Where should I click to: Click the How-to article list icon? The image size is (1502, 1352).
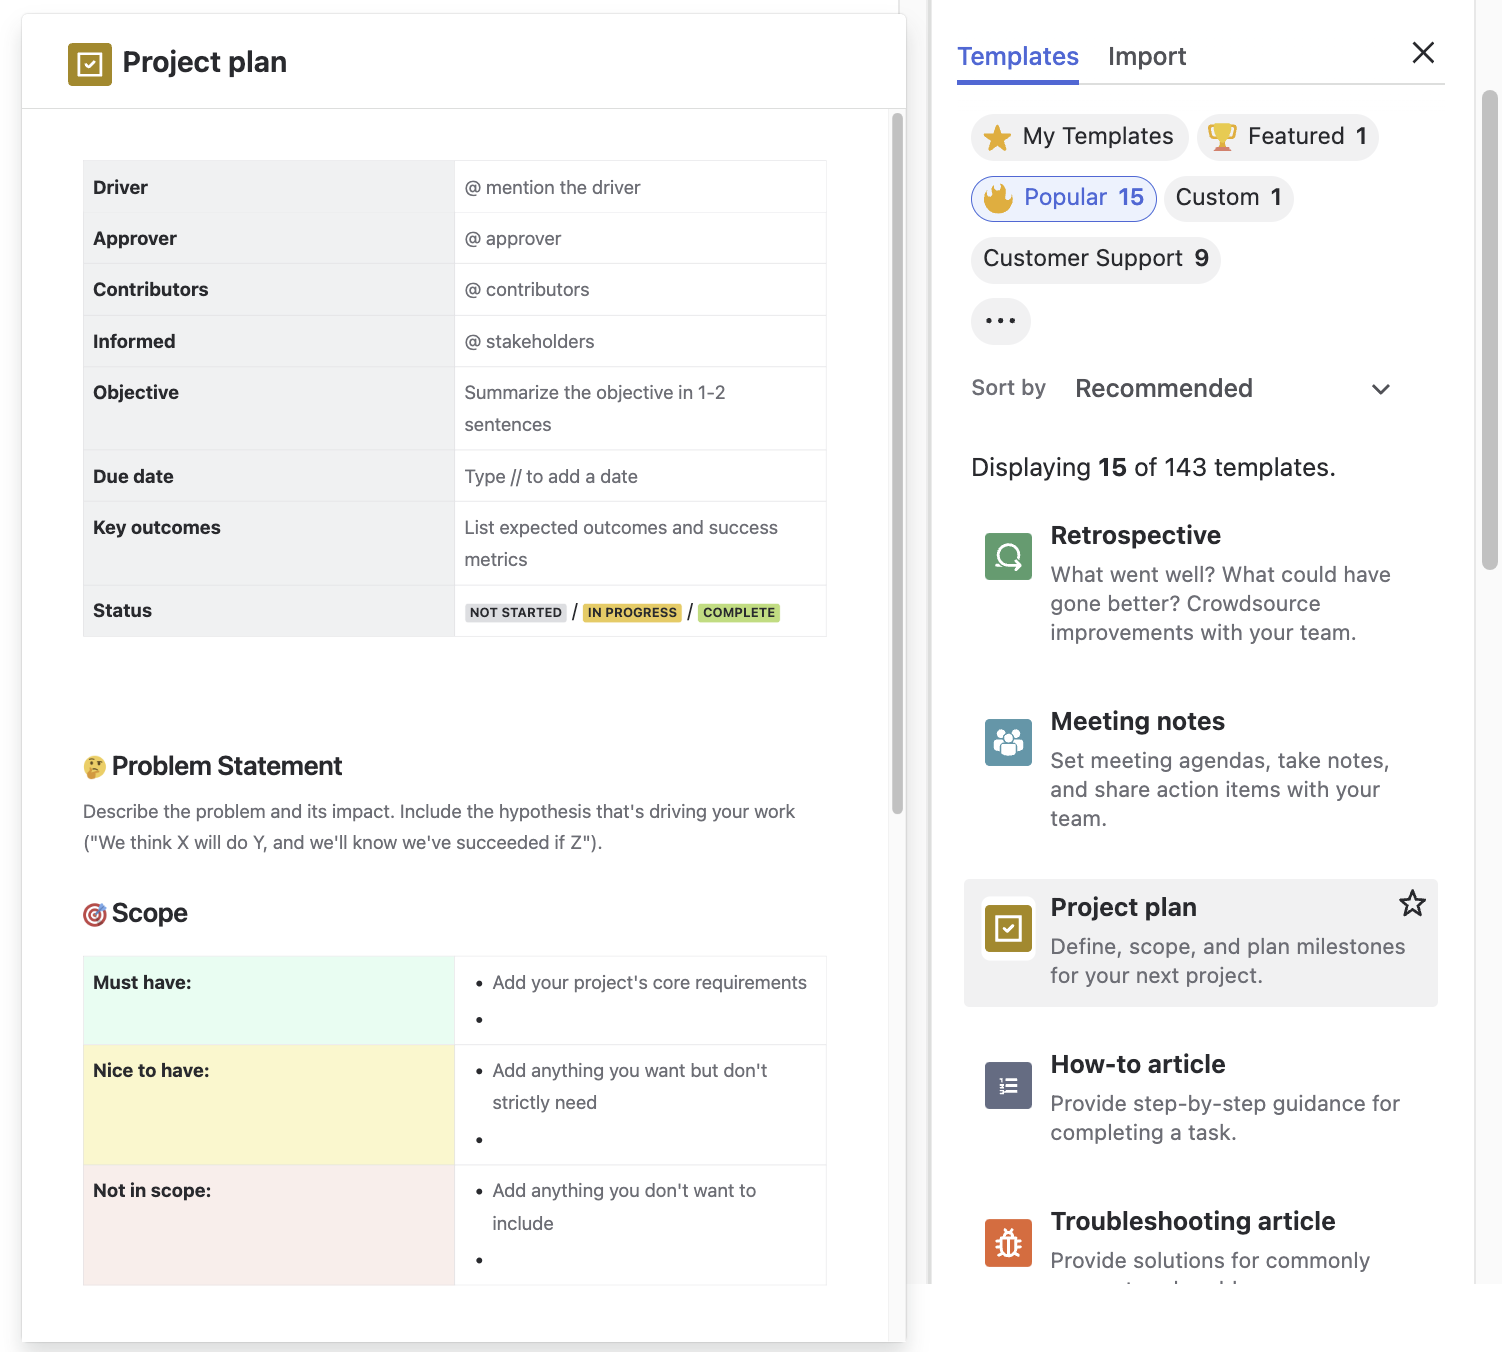click(1008, 1085)
